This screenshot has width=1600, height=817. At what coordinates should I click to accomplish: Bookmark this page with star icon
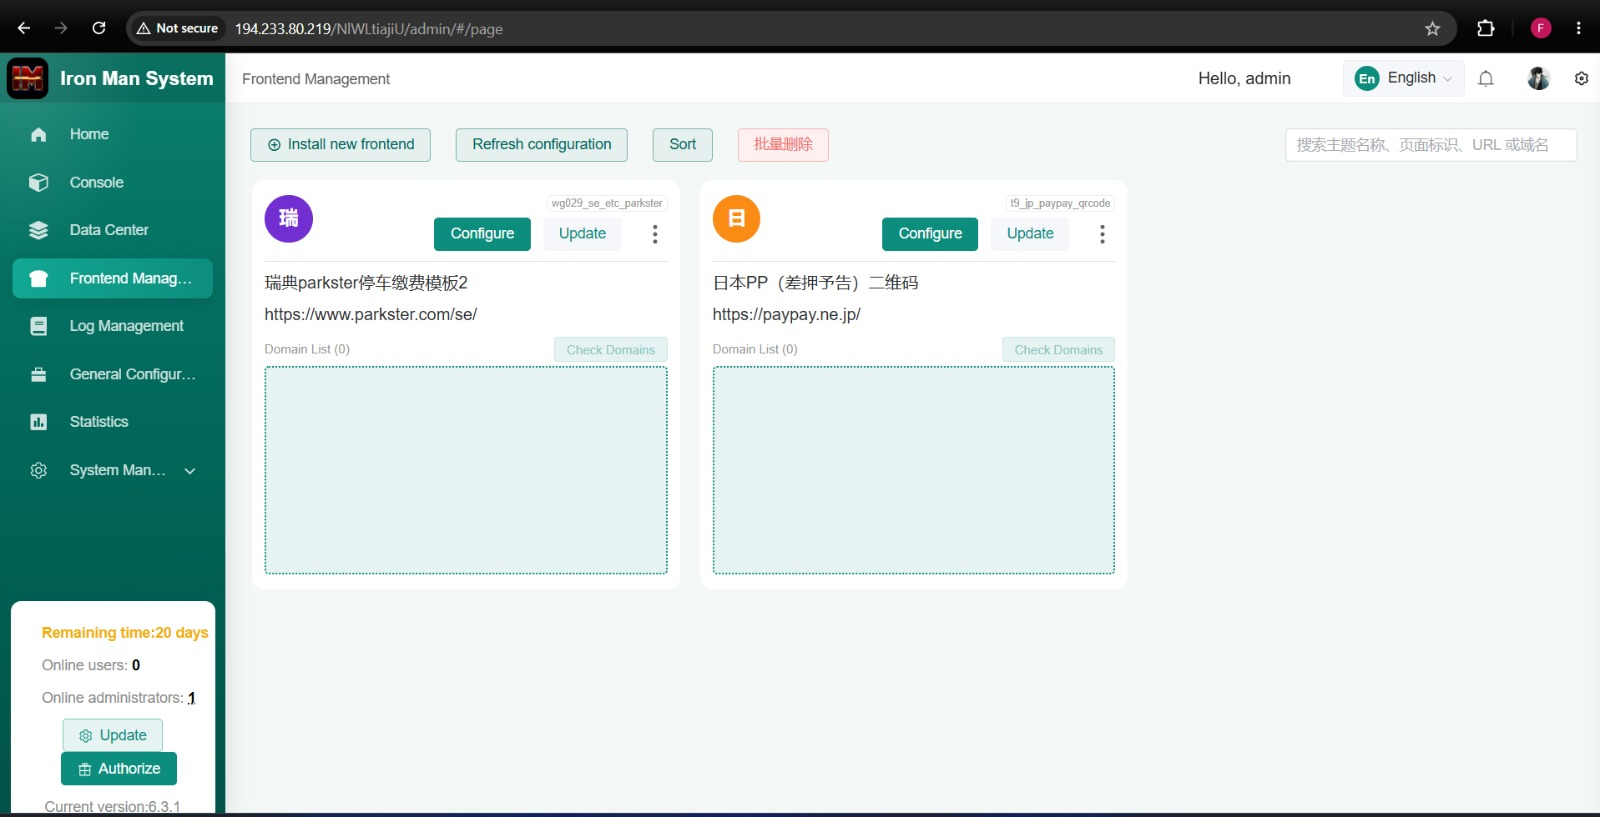(1432, 28)
